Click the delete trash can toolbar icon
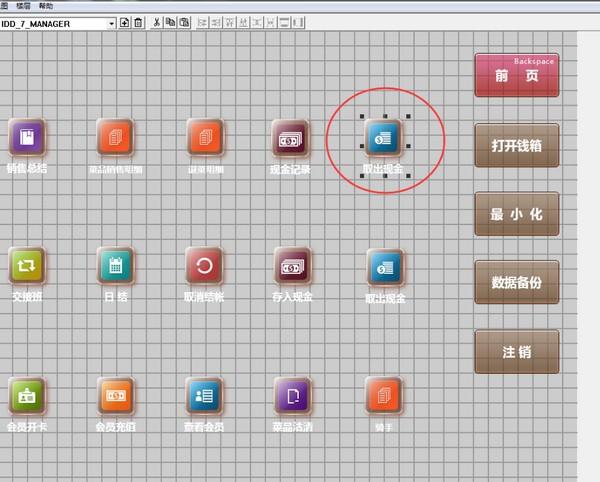The height and width of the screenshot is (482, 600). coord(138,22)
